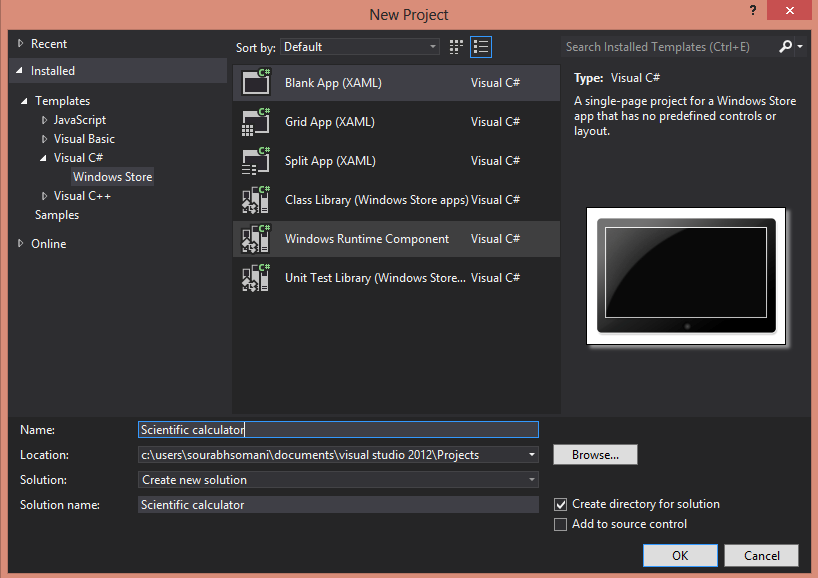The image size is (818, 578).
Task: Expand the Online section
Action: click(20, 243)
